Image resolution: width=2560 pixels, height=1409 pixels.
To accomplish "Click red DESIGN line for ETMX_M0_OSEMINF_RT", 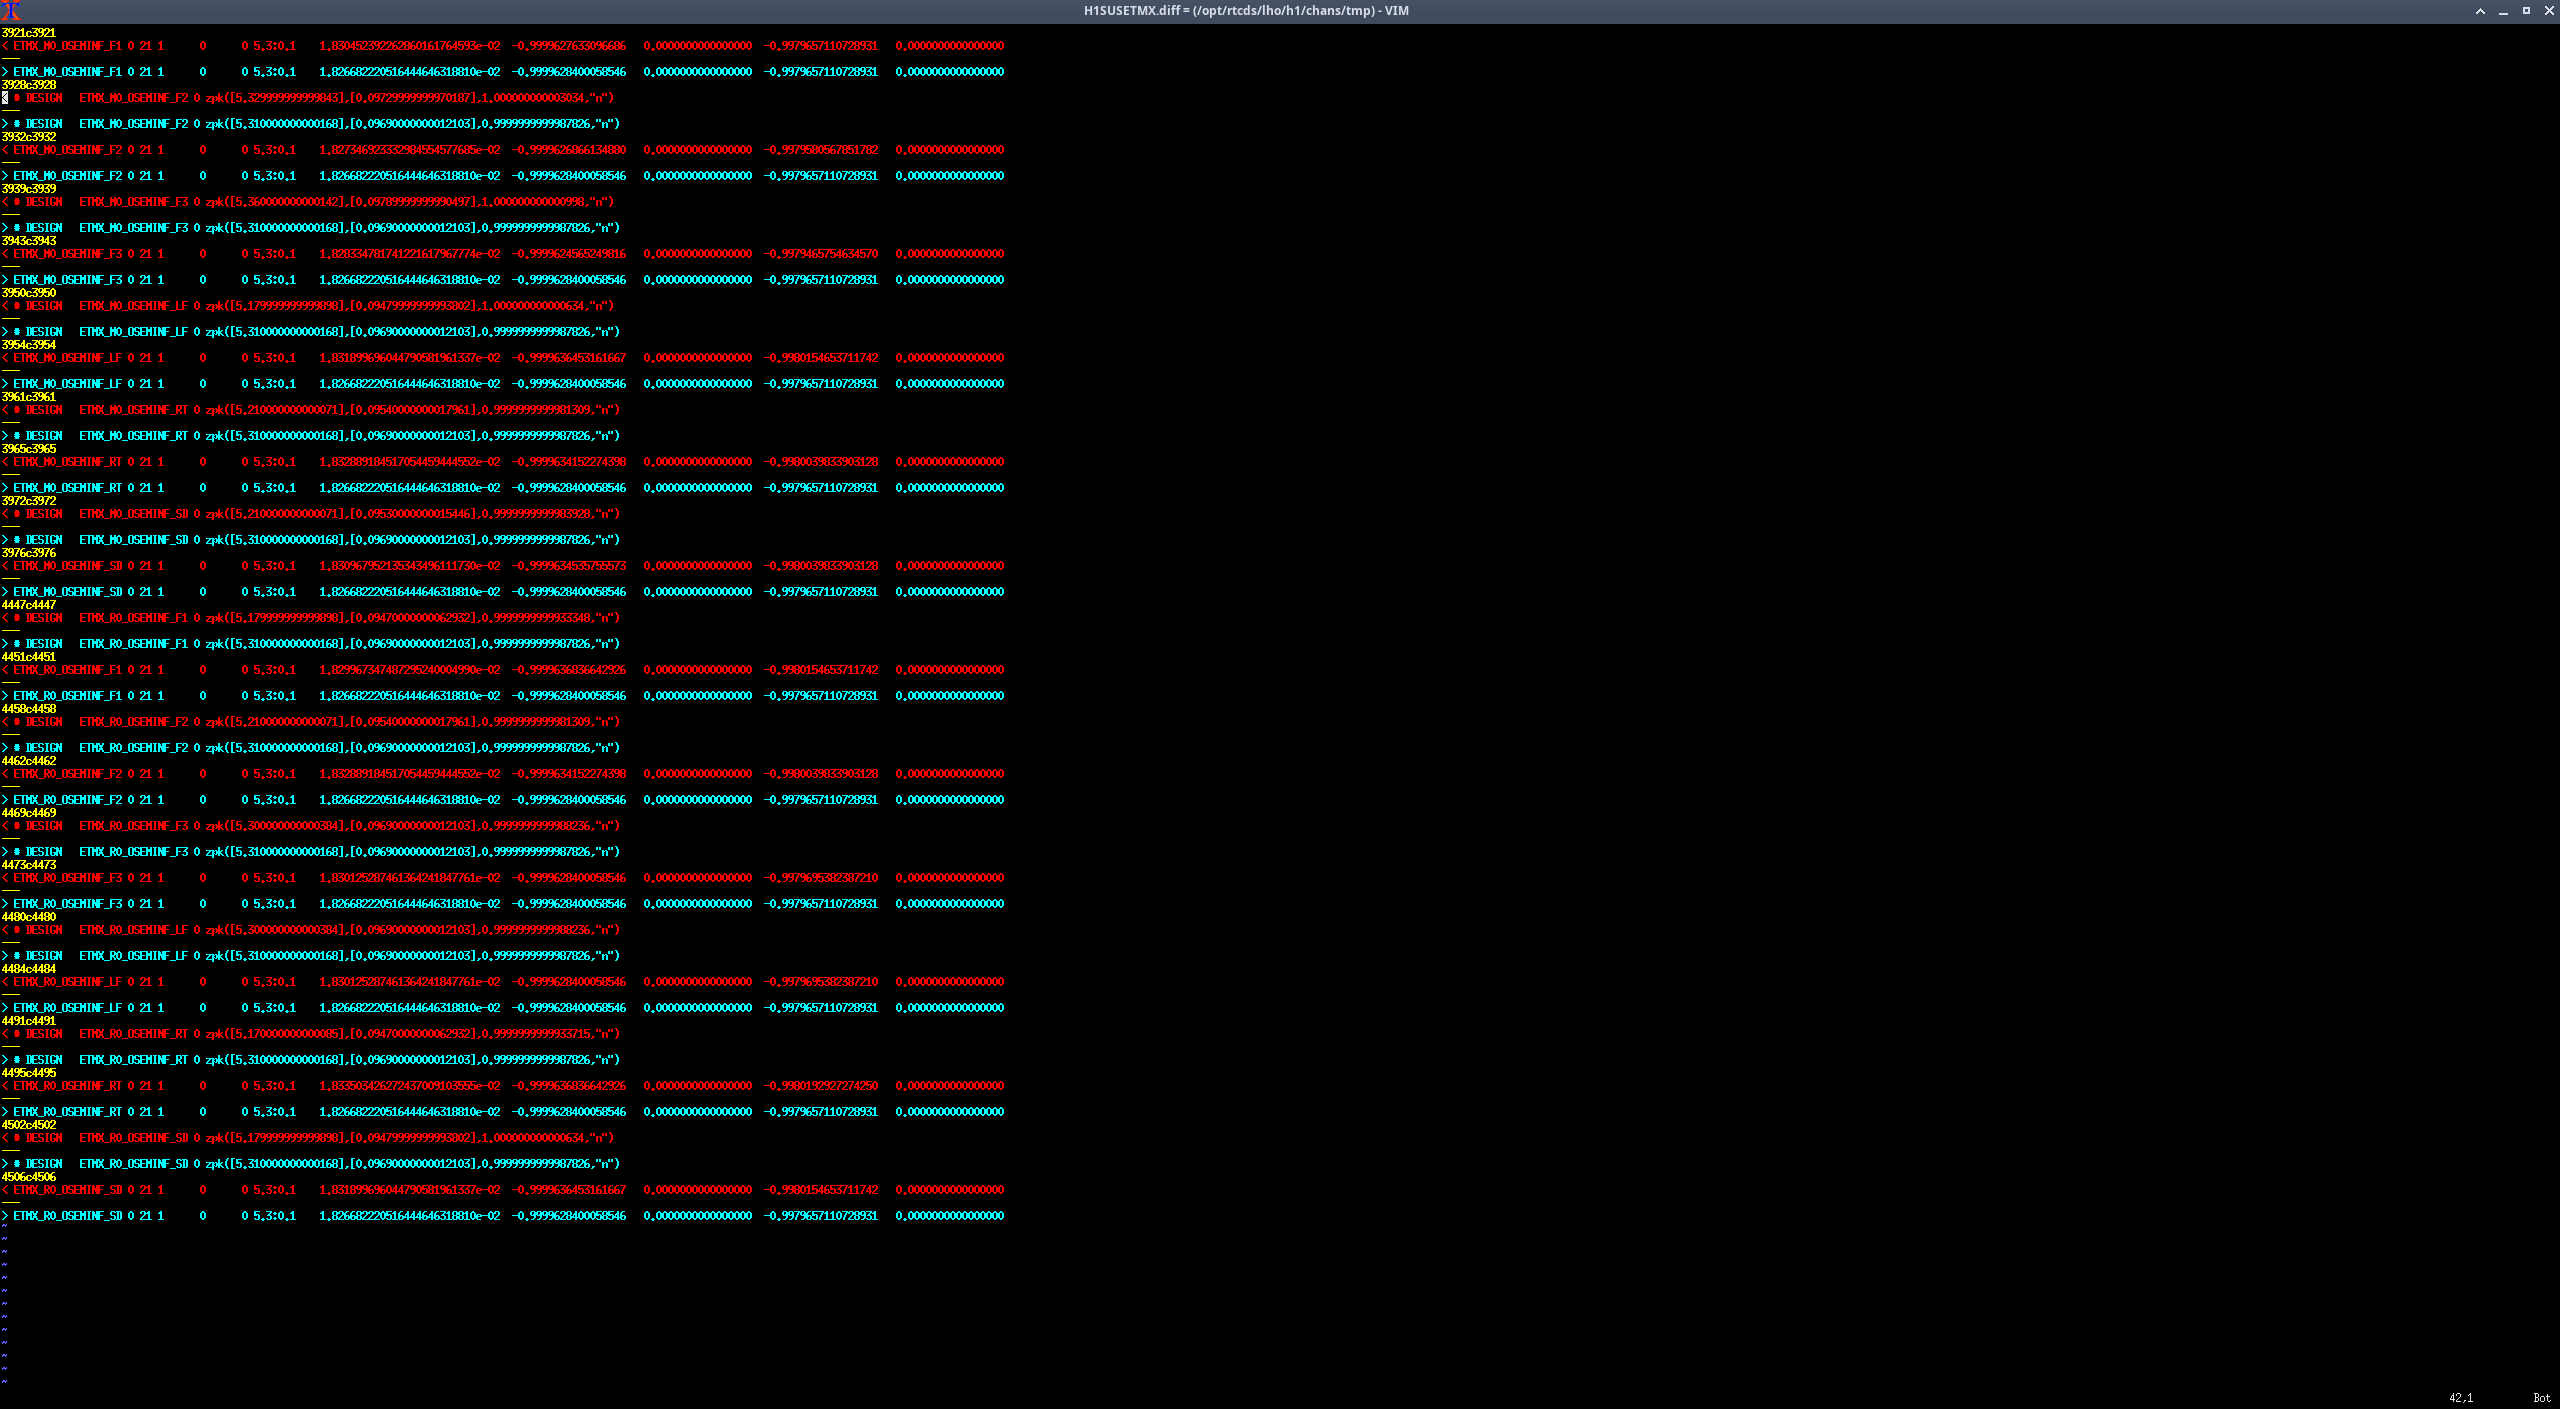I will point(311,410).
